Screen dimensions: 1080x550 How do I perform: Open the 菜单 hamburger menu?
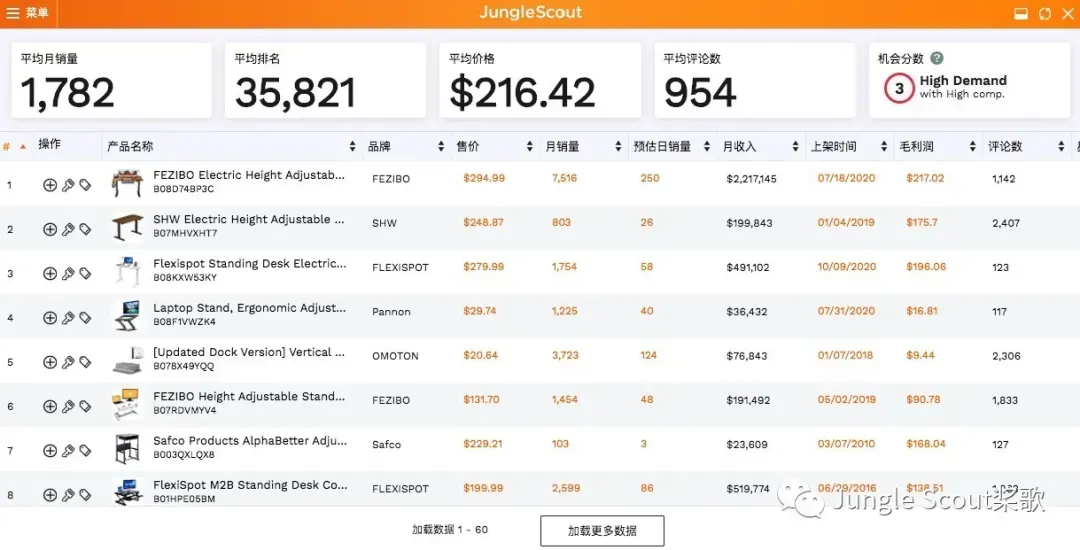28,13
